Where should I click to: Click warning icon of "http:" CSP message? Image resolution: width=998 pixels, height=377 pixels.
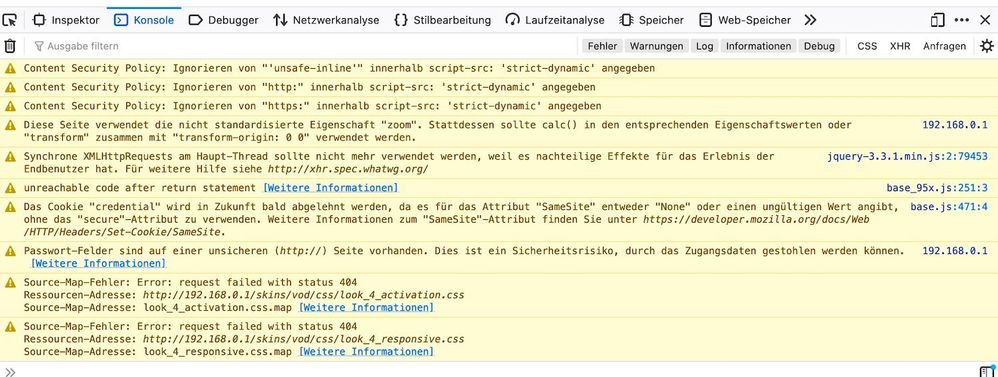tap(10, 87)
